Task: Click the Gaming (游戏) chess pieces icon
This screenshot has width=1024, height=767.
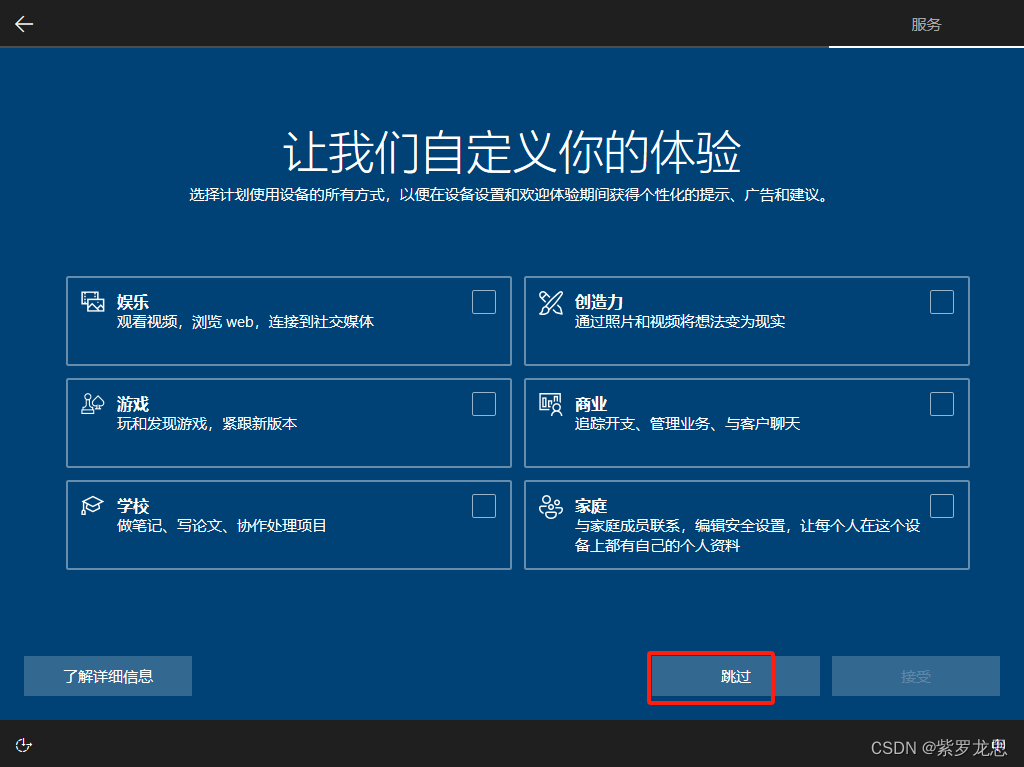Action: 93,404
